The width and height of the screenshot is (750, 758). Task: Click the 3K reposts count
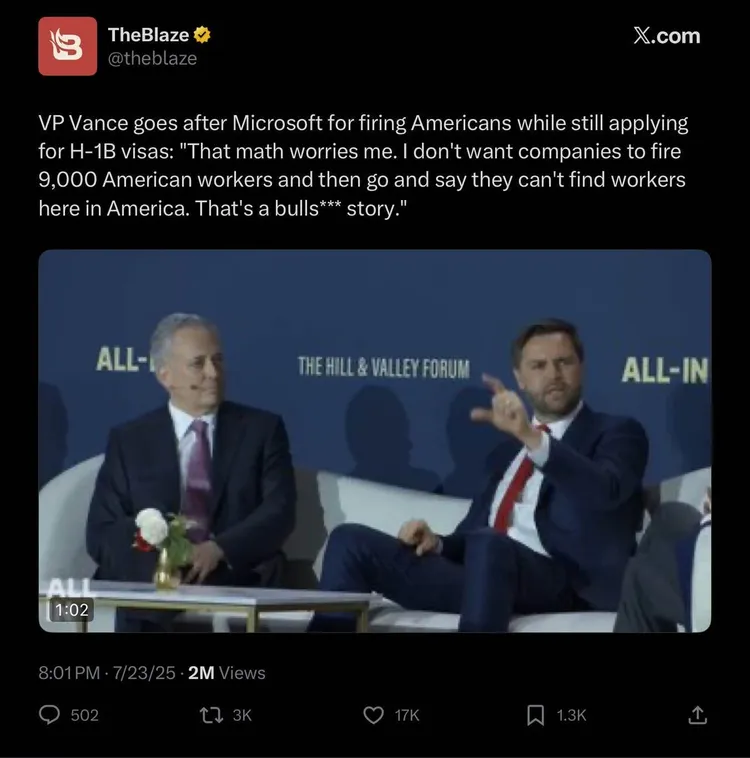pos(242,715)
